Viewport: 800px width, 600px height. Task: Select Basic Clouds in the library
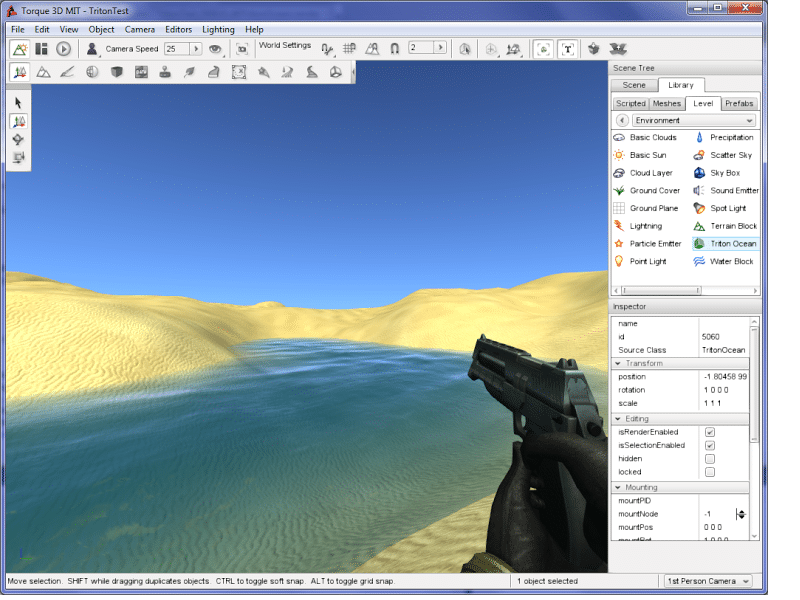[x=645, y=138]
